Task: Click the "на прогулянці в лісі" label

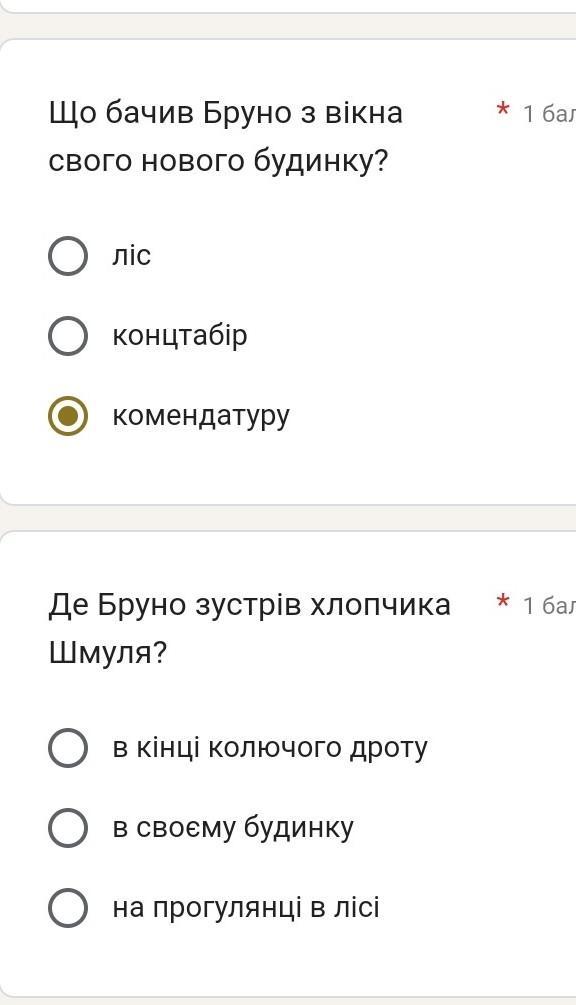Action: pos(246,908)
